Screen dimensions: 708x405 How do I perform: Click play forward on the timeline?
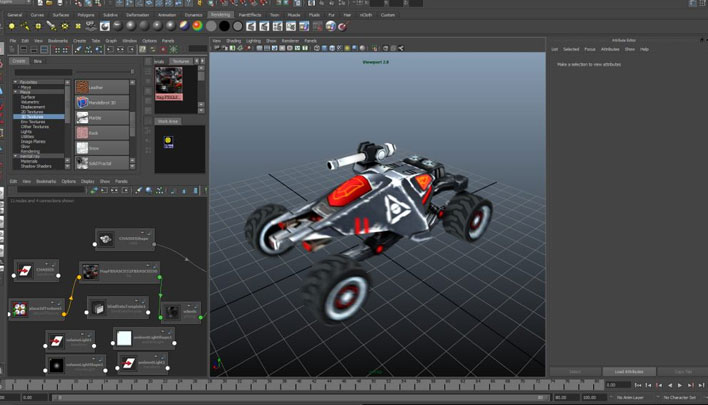tap(680, 385)
